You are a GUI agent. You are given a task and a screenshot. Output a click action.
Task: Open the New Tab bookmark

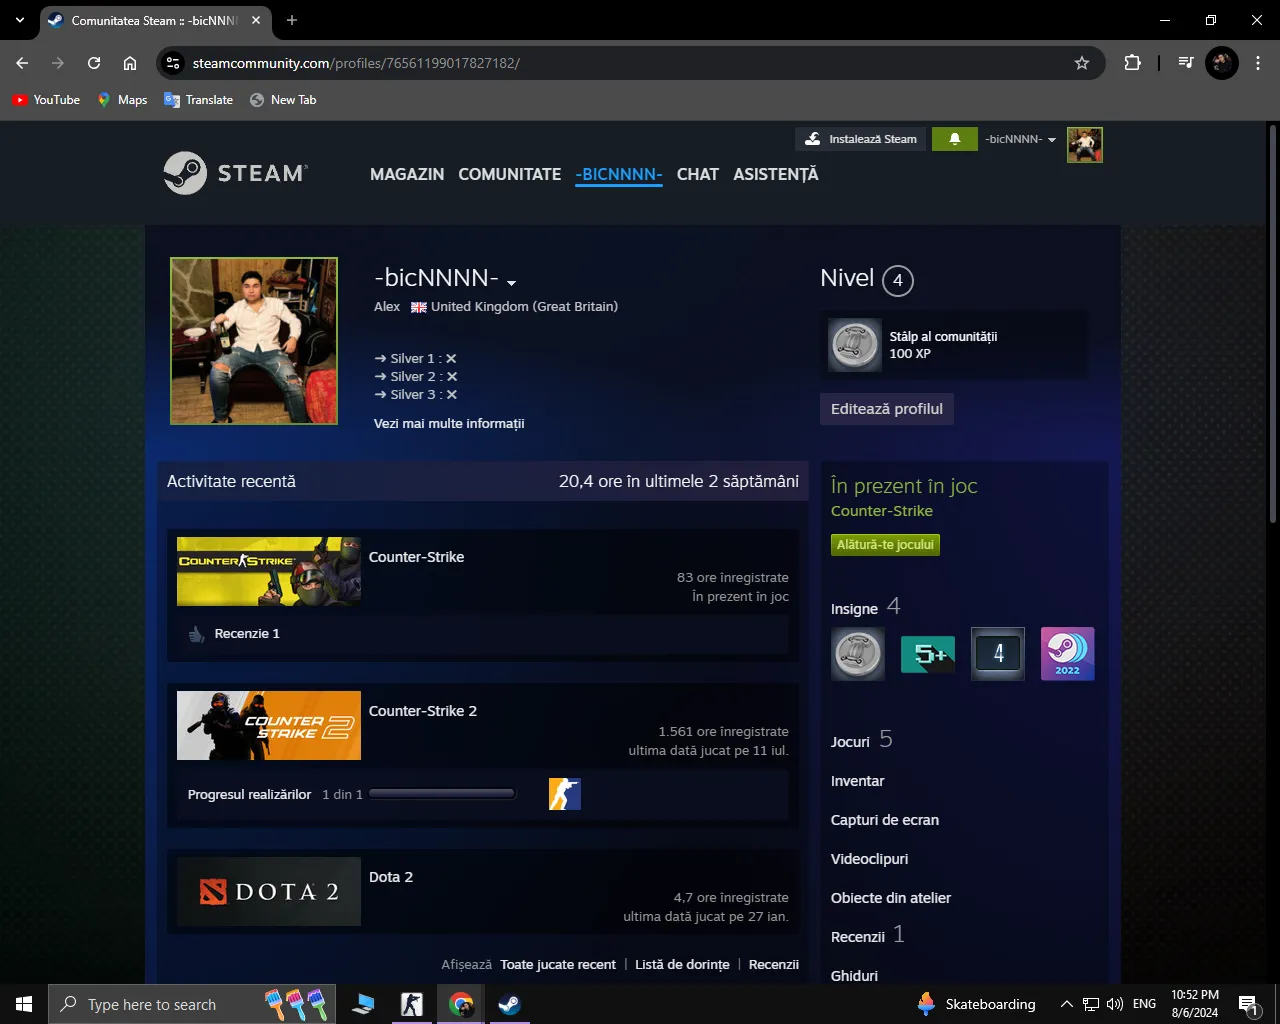coord(283,100)
